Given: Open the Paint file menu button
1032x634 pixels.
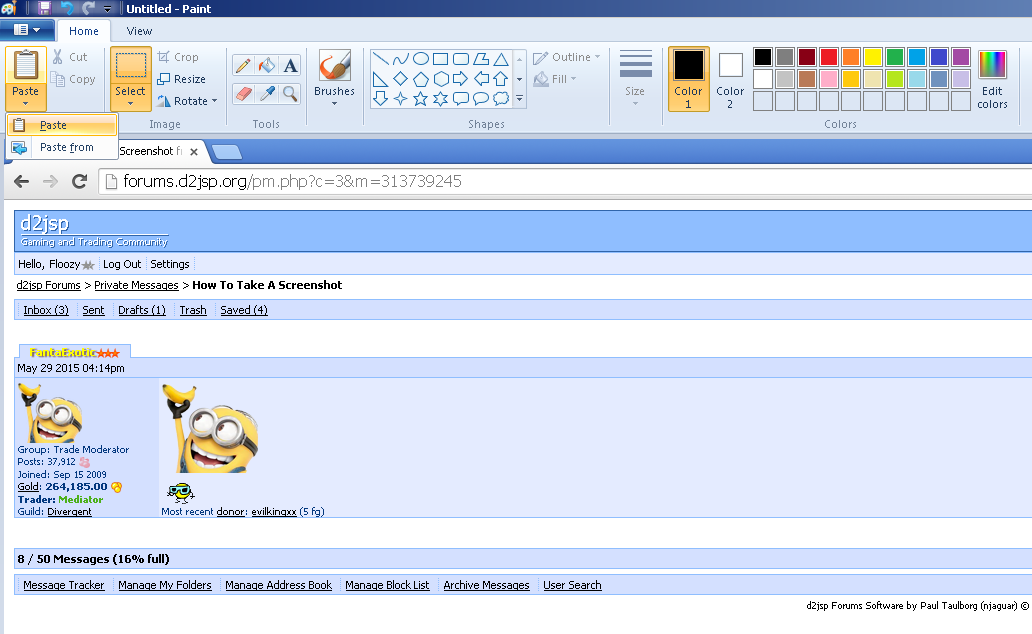Looking at the screenshot, I should pos(27,30).
